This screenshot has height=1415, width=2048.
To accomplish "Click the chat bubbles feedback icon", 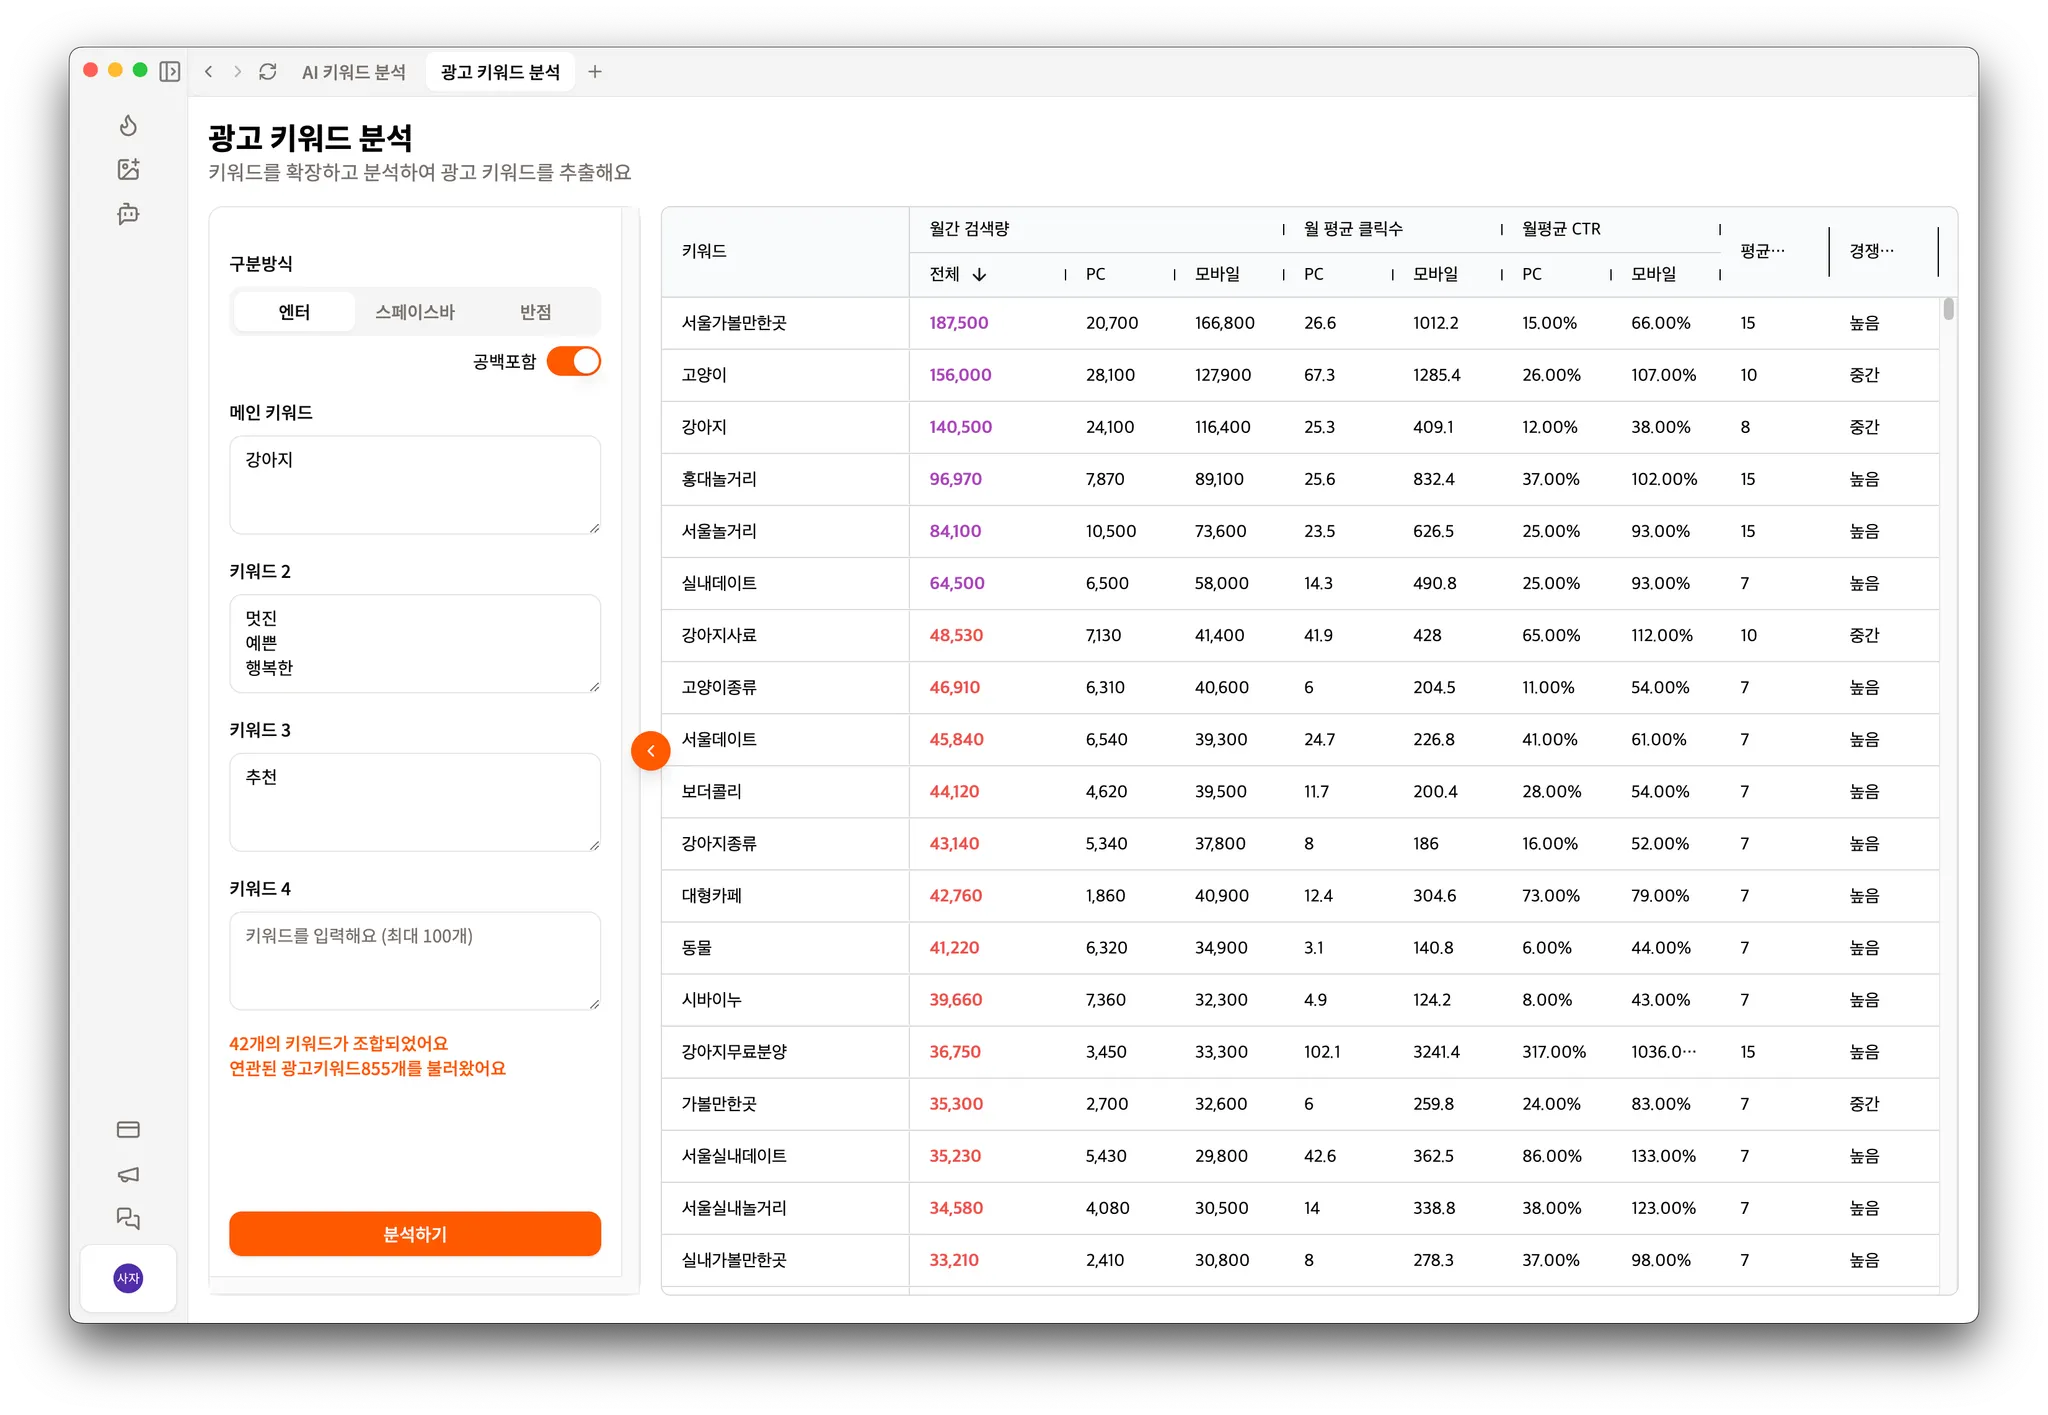I will tap(128, 1218).
